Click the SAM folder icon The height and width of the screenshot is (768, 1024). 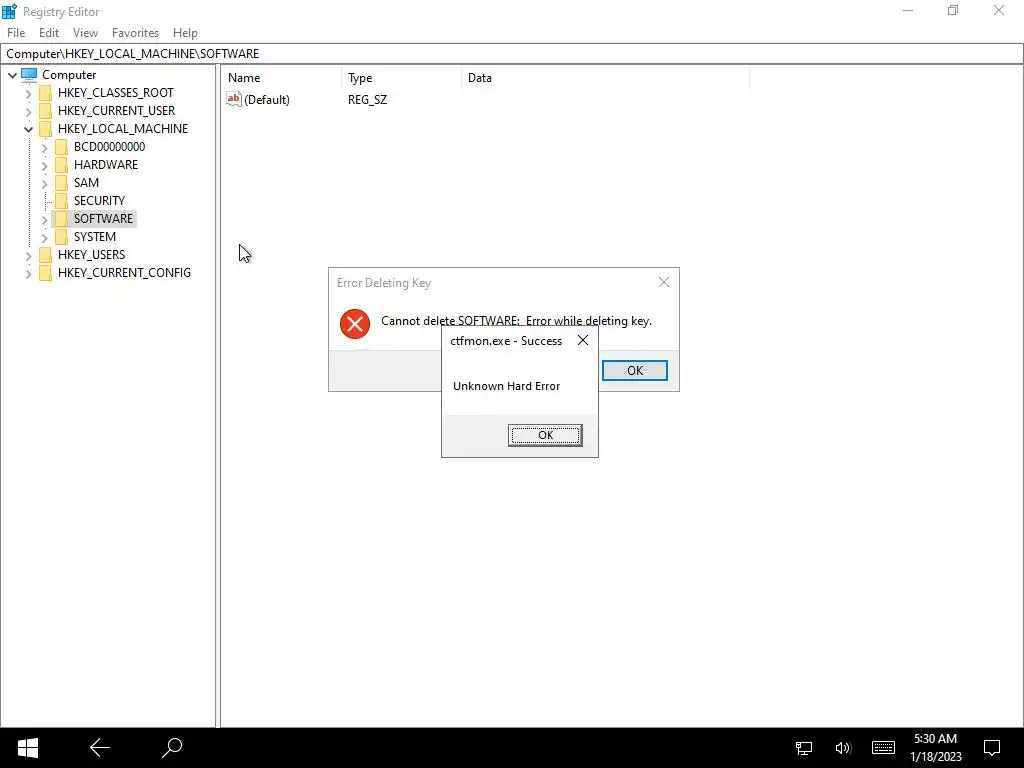[x=61, y=182]
